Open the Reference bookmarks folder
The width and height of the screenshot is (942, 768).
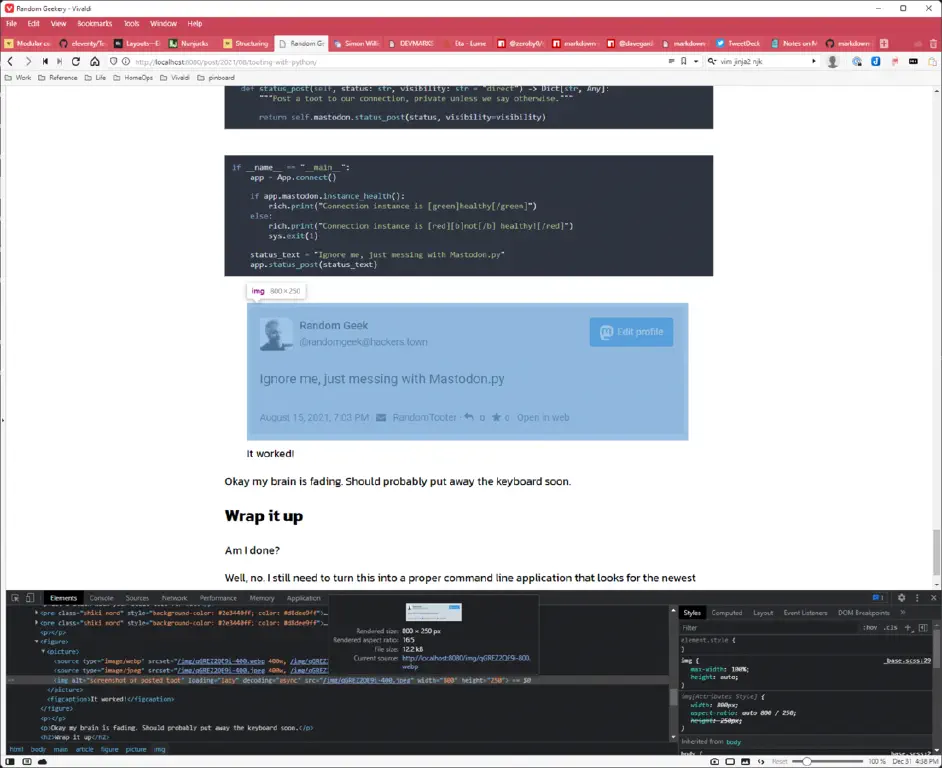pos(58,78)
